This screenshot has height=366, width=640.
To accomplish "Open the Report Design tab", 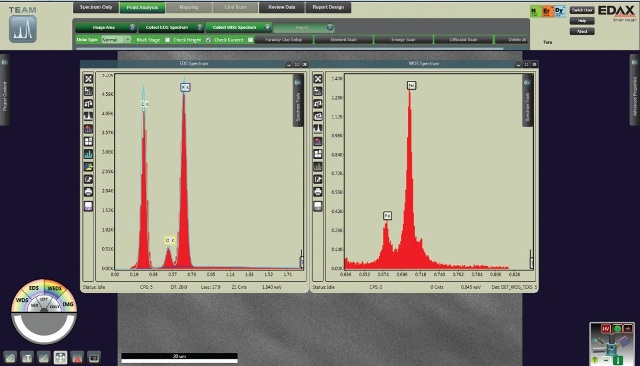I will click(328, 7).
